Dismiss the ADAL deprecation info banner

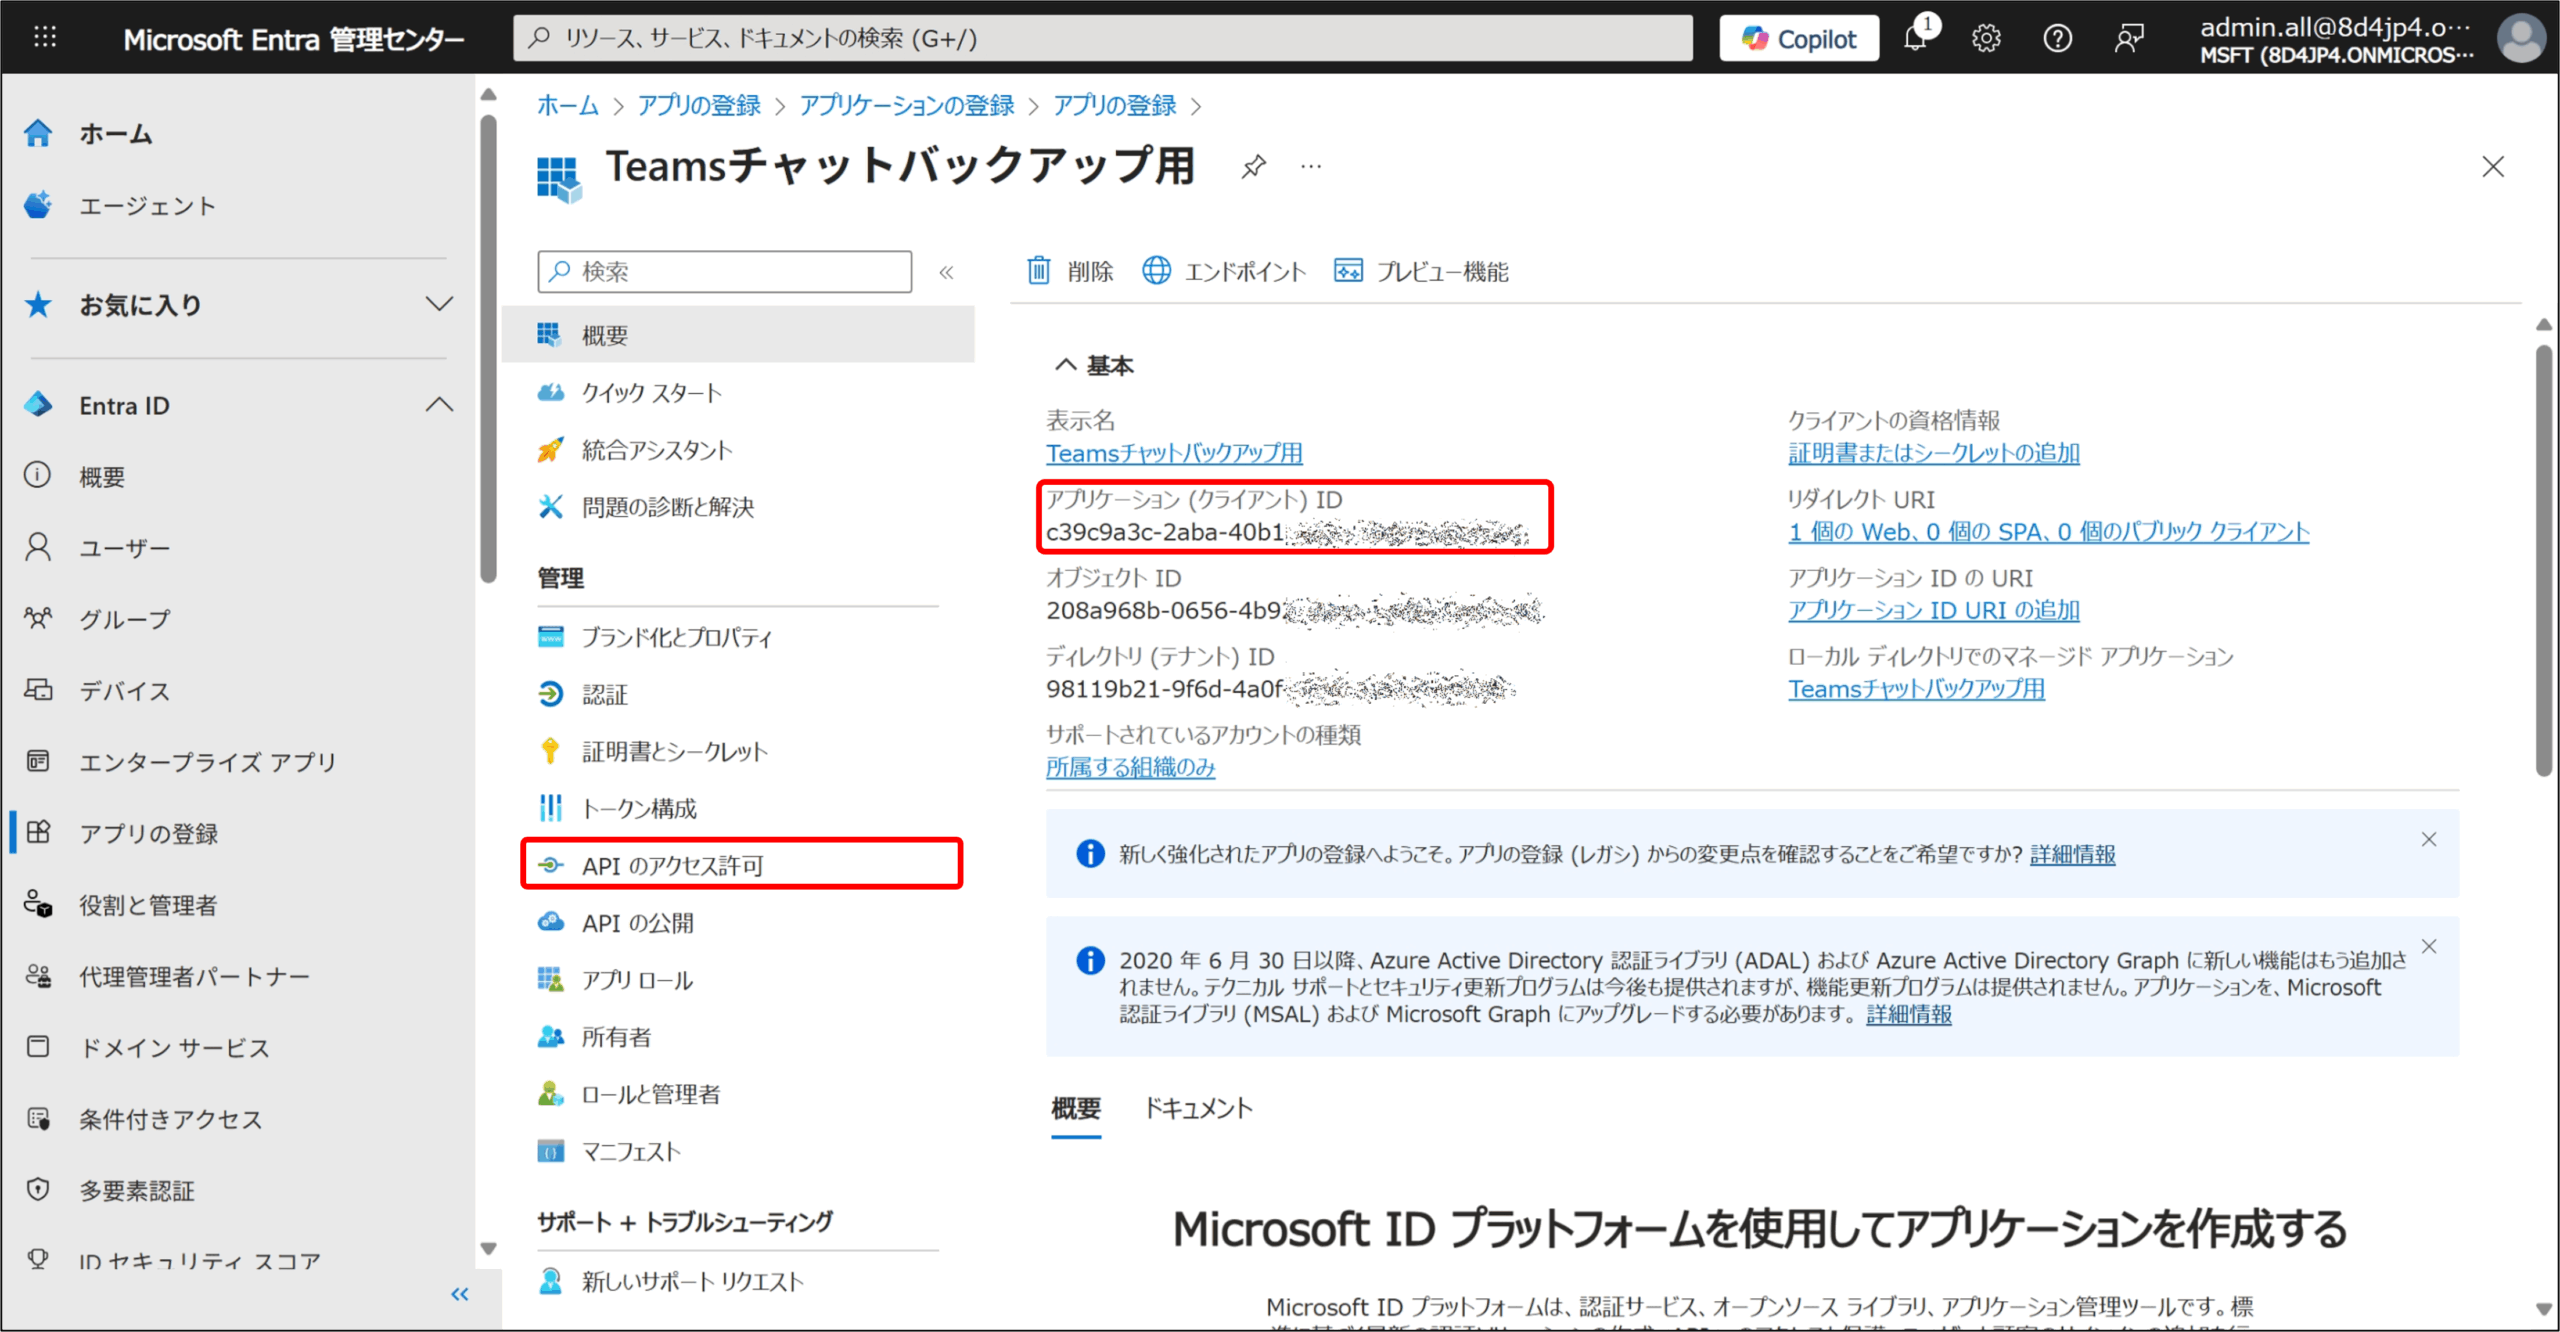tap(2429, 946)
